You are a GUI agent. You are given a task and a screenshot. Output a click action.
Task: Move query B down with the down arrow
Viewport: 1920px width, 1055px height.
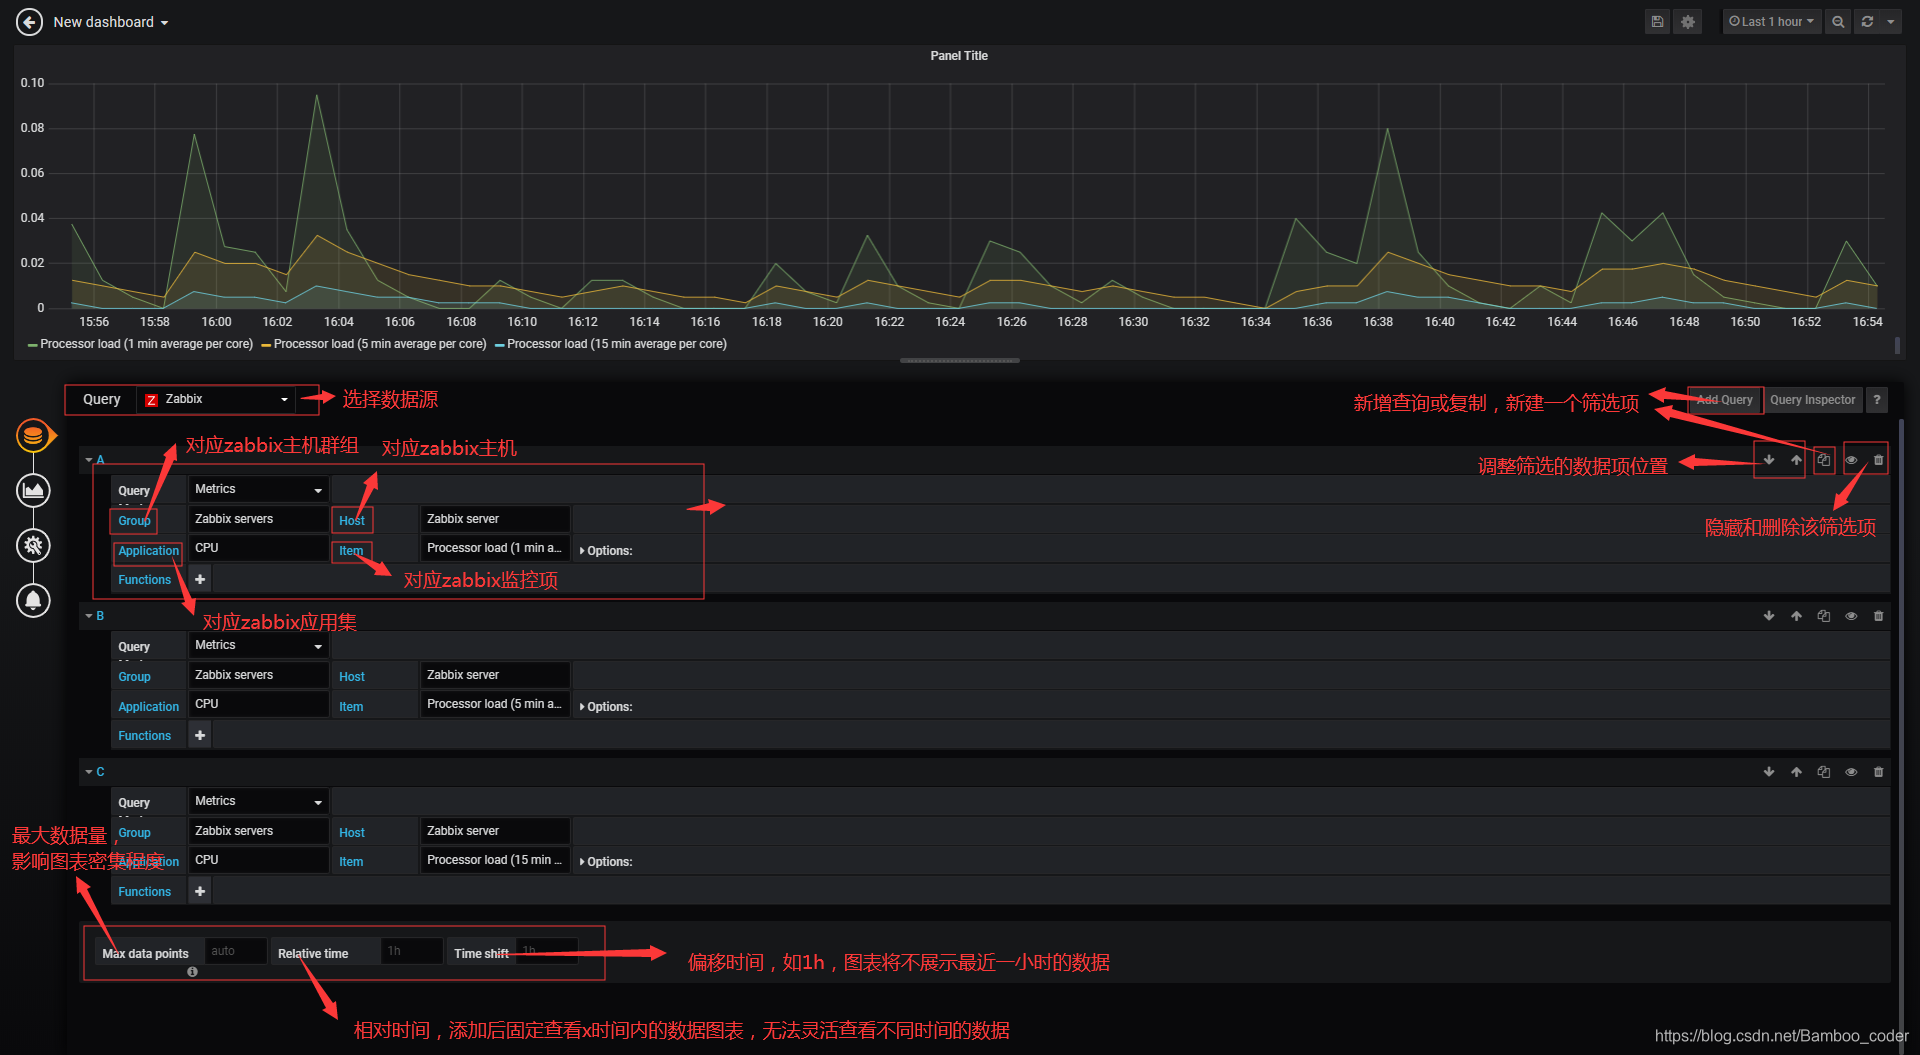pos(1769,616)
